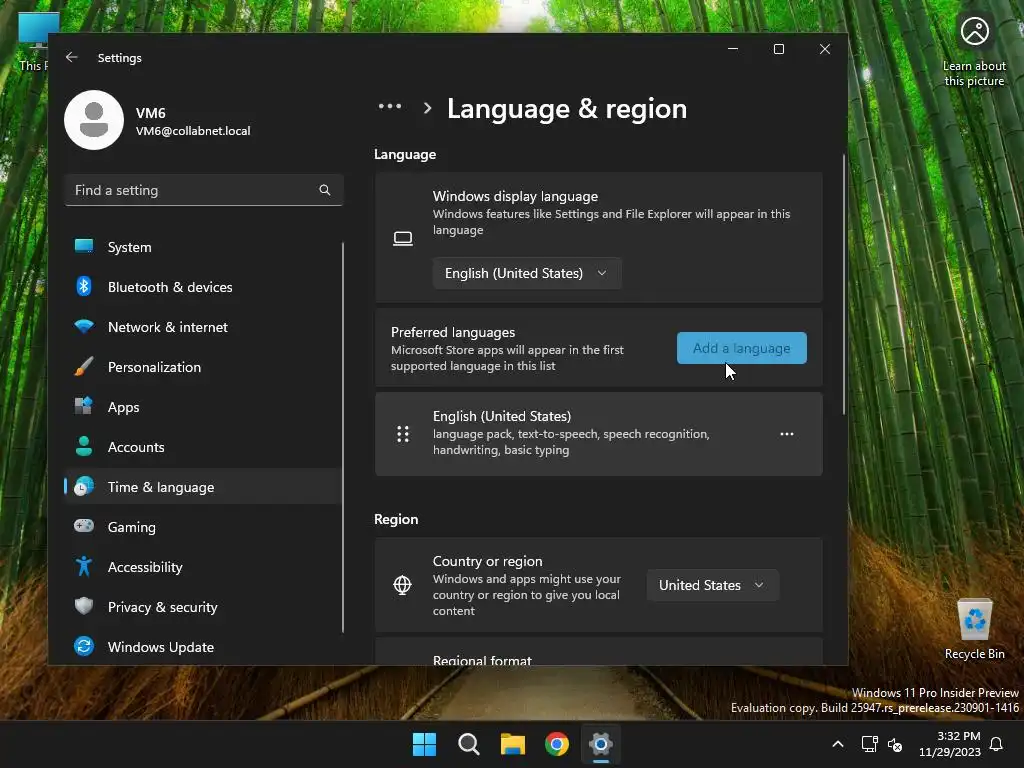Click the drag handle for English (United States)

click(403, 434)
